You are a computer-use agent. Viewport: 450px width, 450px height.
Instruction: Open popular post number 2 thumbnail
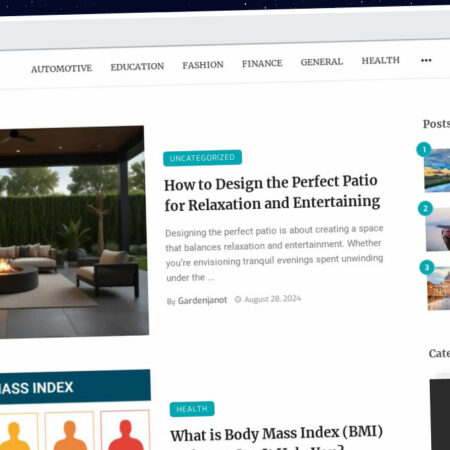click(x=438, y=229)
